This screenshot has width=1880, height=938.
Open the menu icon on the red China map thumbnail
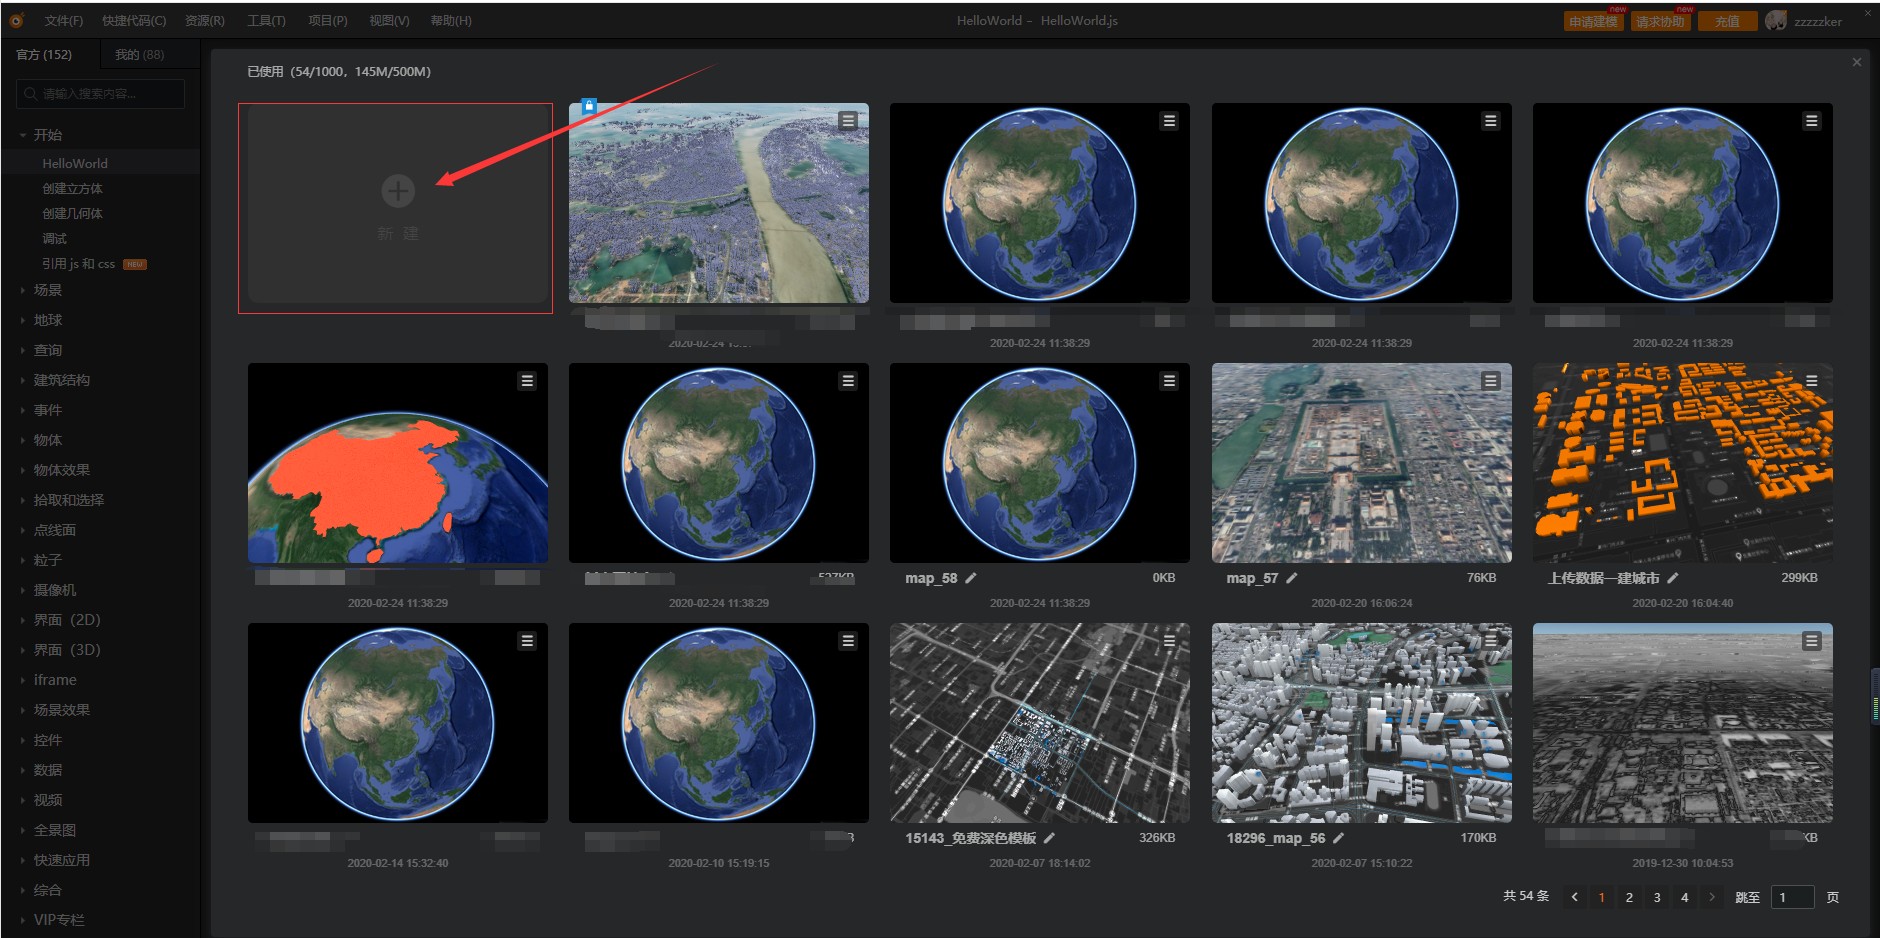(x=527, y=381)
